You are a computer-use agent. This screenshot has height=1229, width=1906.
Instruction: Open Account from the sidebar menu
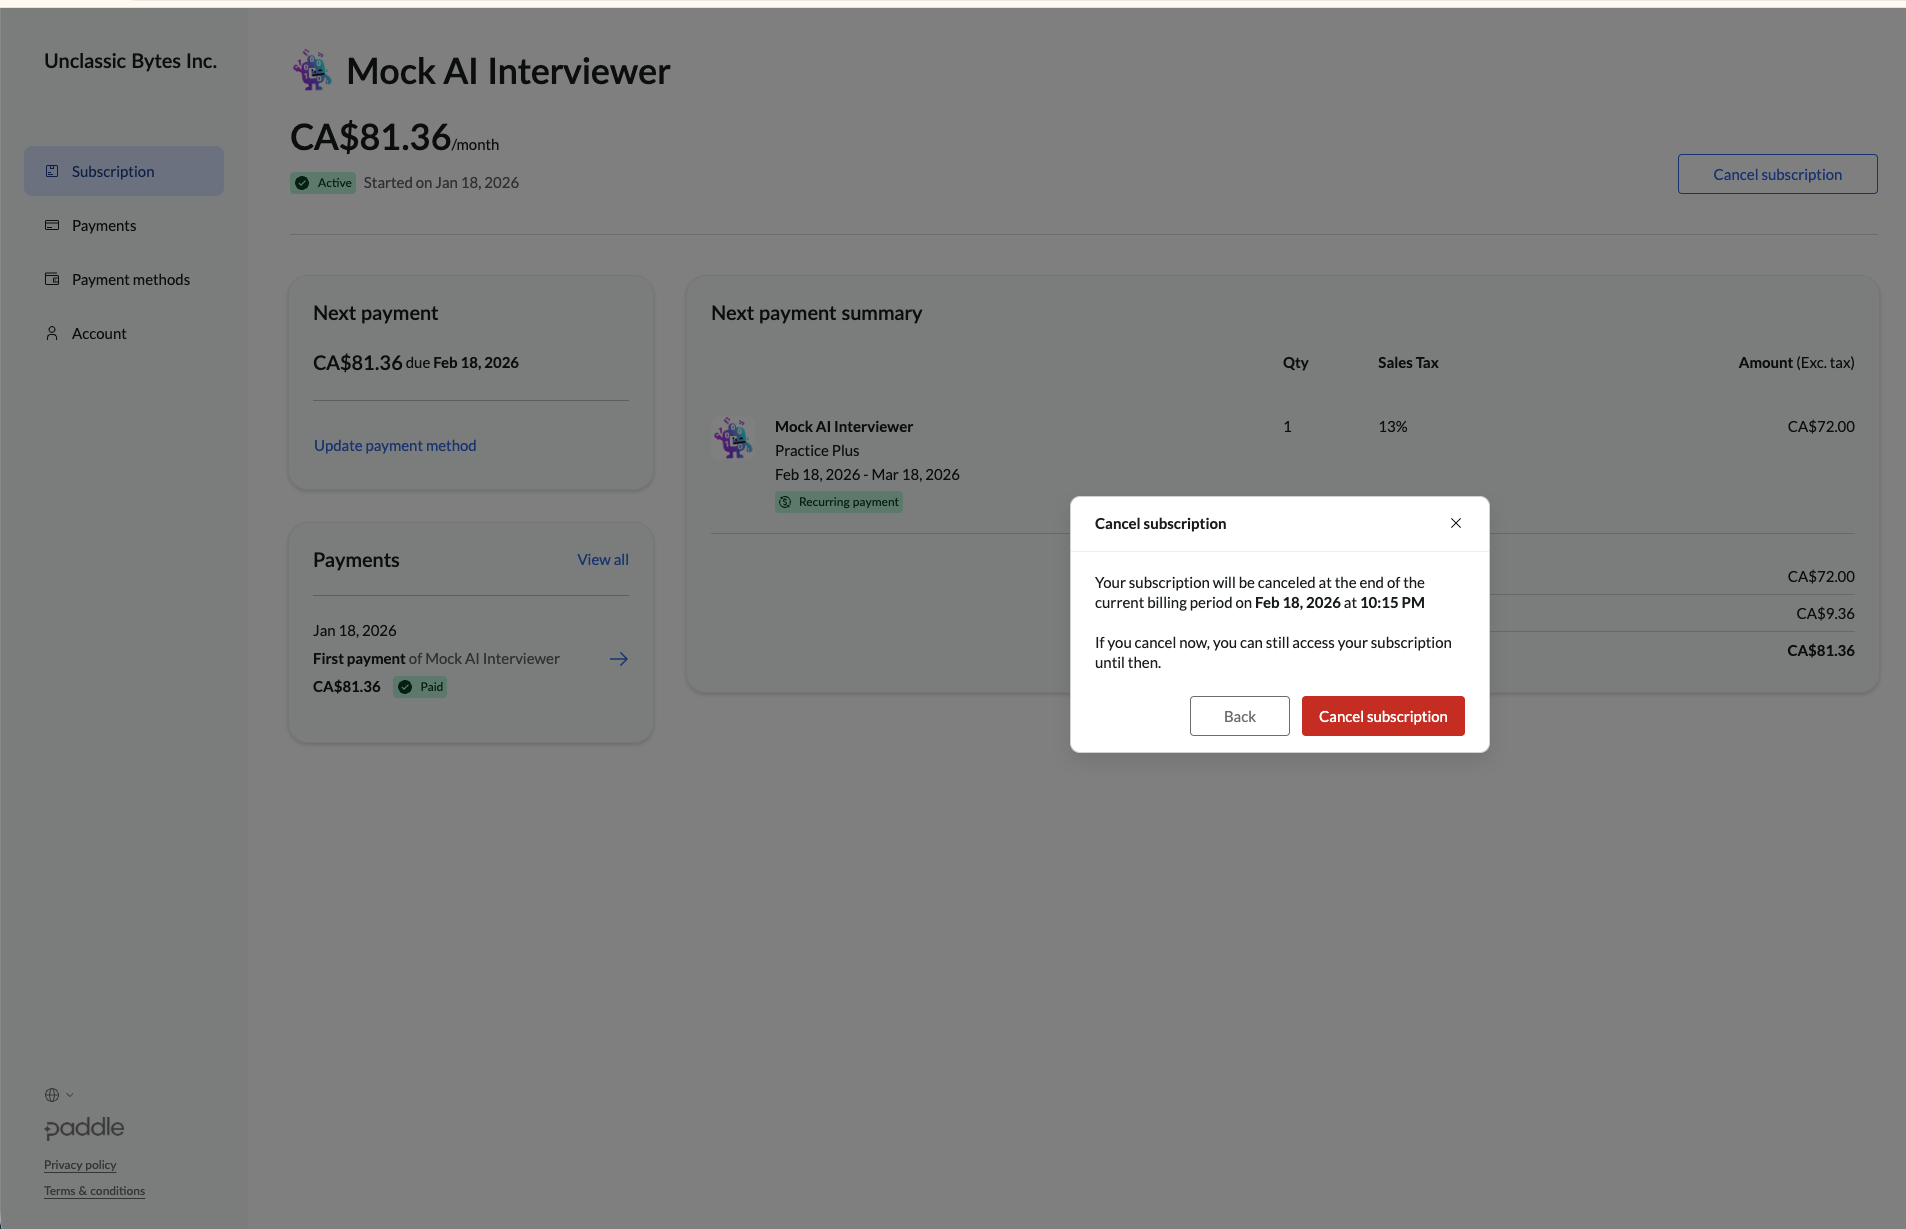coord(99,333)
